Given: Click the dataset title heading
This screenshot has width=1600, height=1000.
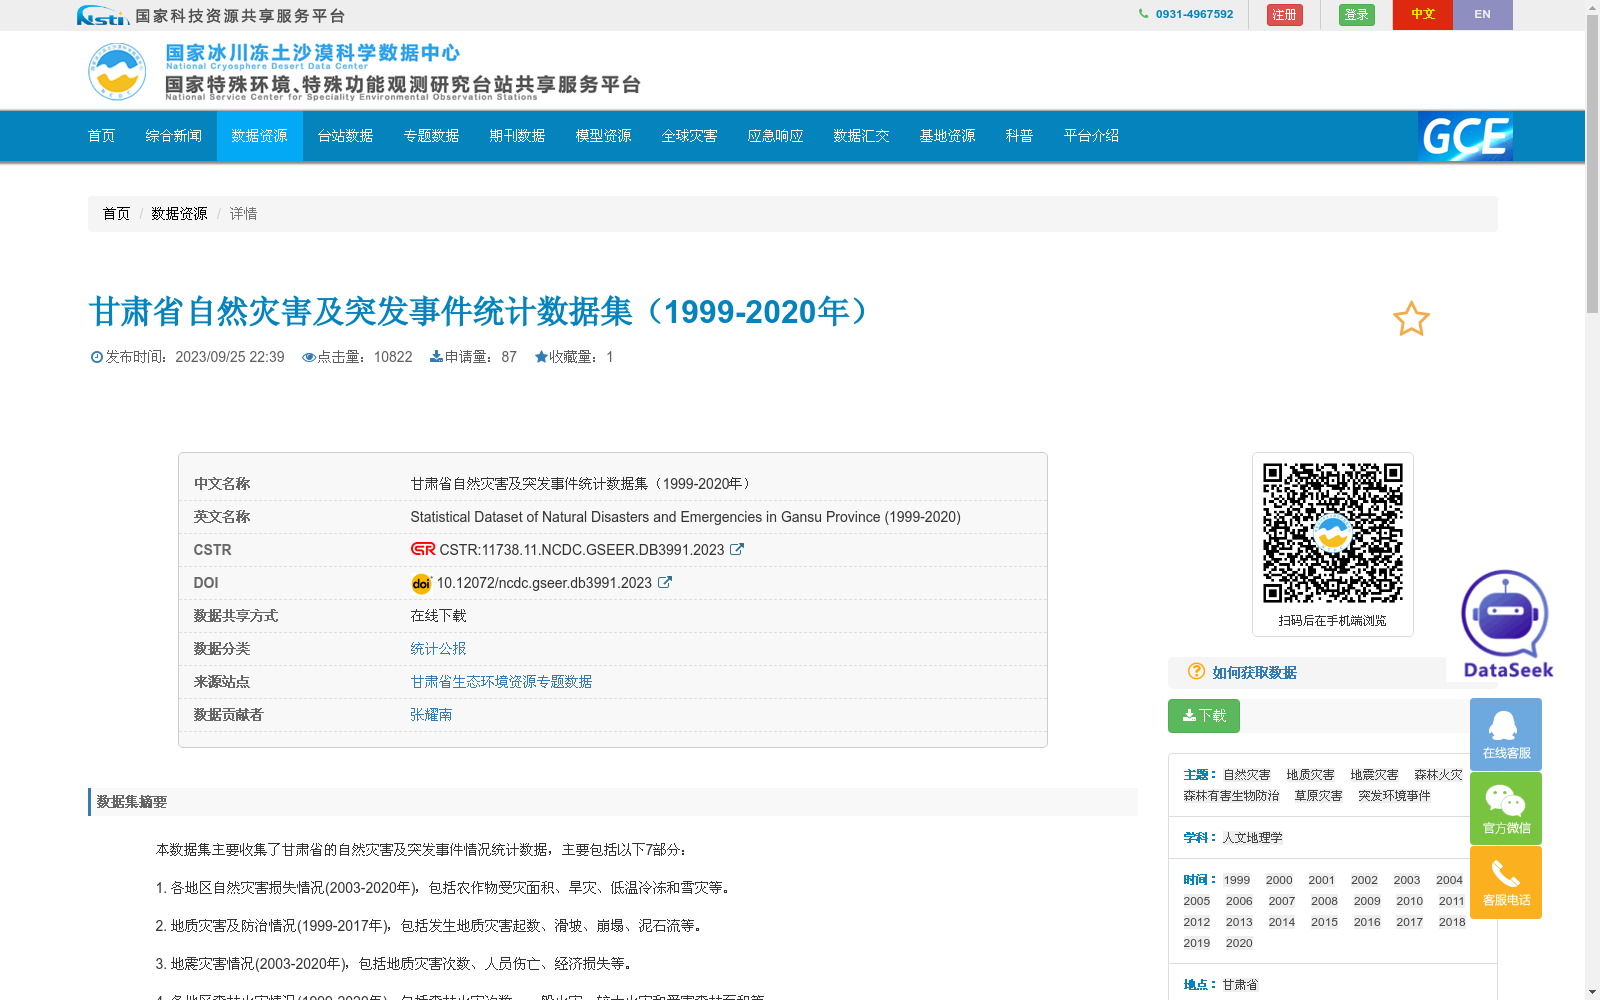Looking at the screenshot, I should (x=483, y=312).
